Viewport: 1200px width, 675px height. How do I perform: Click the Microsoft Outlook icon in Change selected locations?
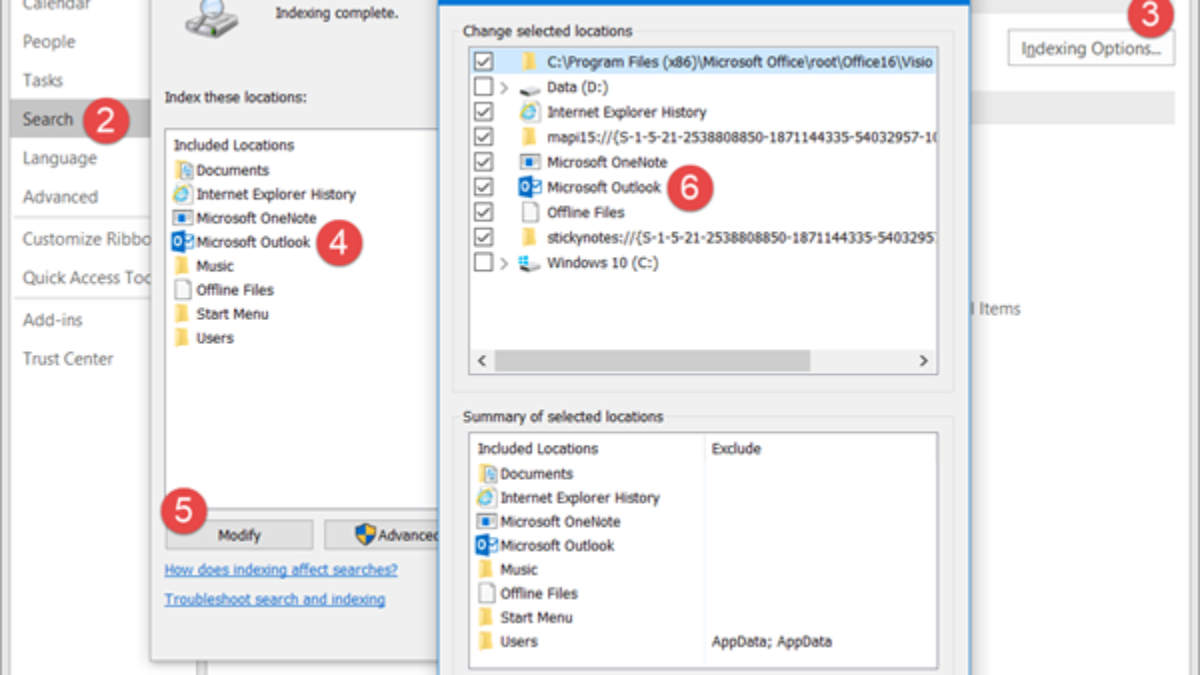(x=529, y=187)
